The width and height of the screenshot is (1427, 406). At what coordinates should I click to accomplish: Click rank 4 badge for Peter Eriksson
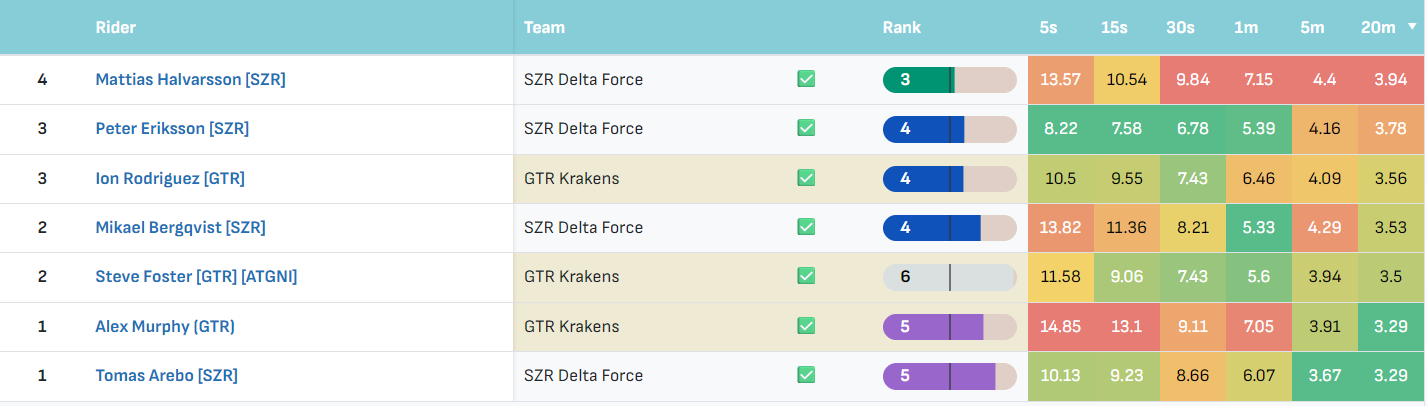tap(950, 129)
